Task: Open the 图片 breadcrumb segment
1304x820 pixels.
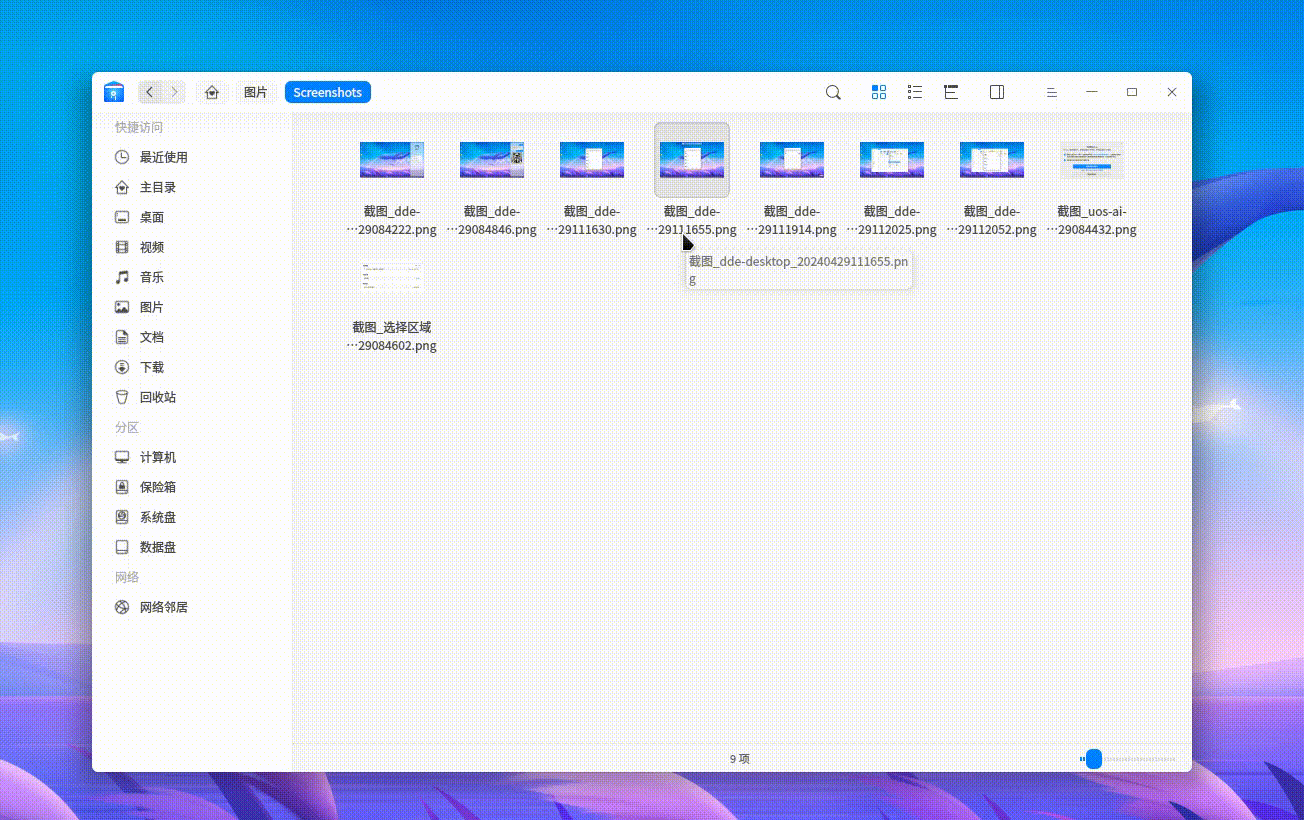Action: coord(255,92)
